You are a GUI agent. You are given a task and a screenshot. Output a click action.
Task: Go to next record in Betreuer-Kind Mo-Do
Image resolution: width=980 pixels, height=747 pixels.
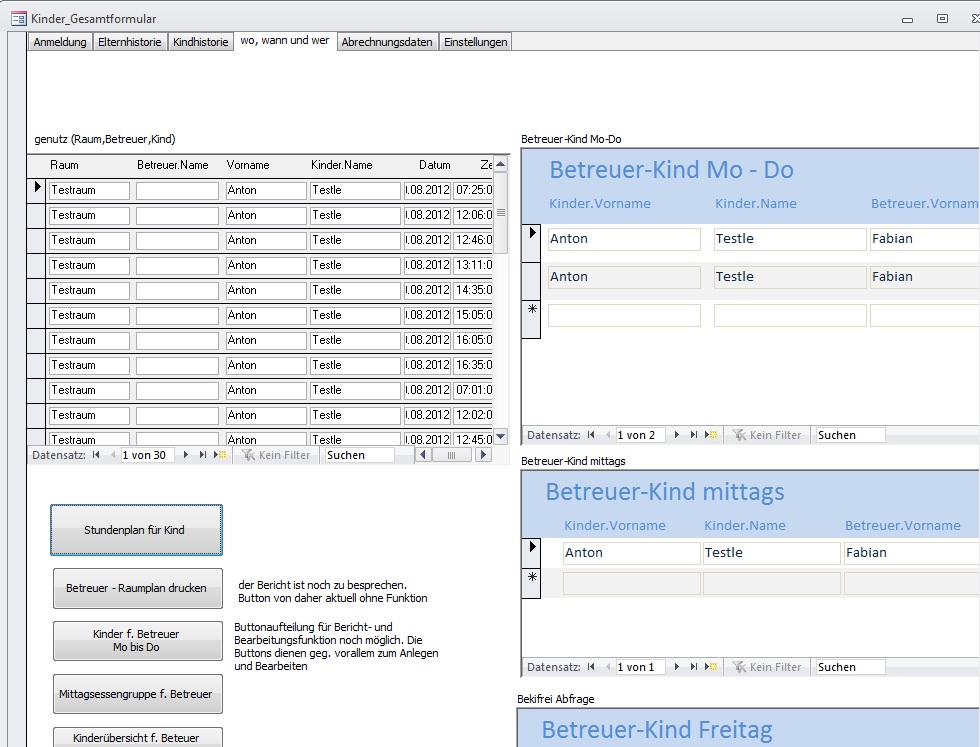(678, 435)
